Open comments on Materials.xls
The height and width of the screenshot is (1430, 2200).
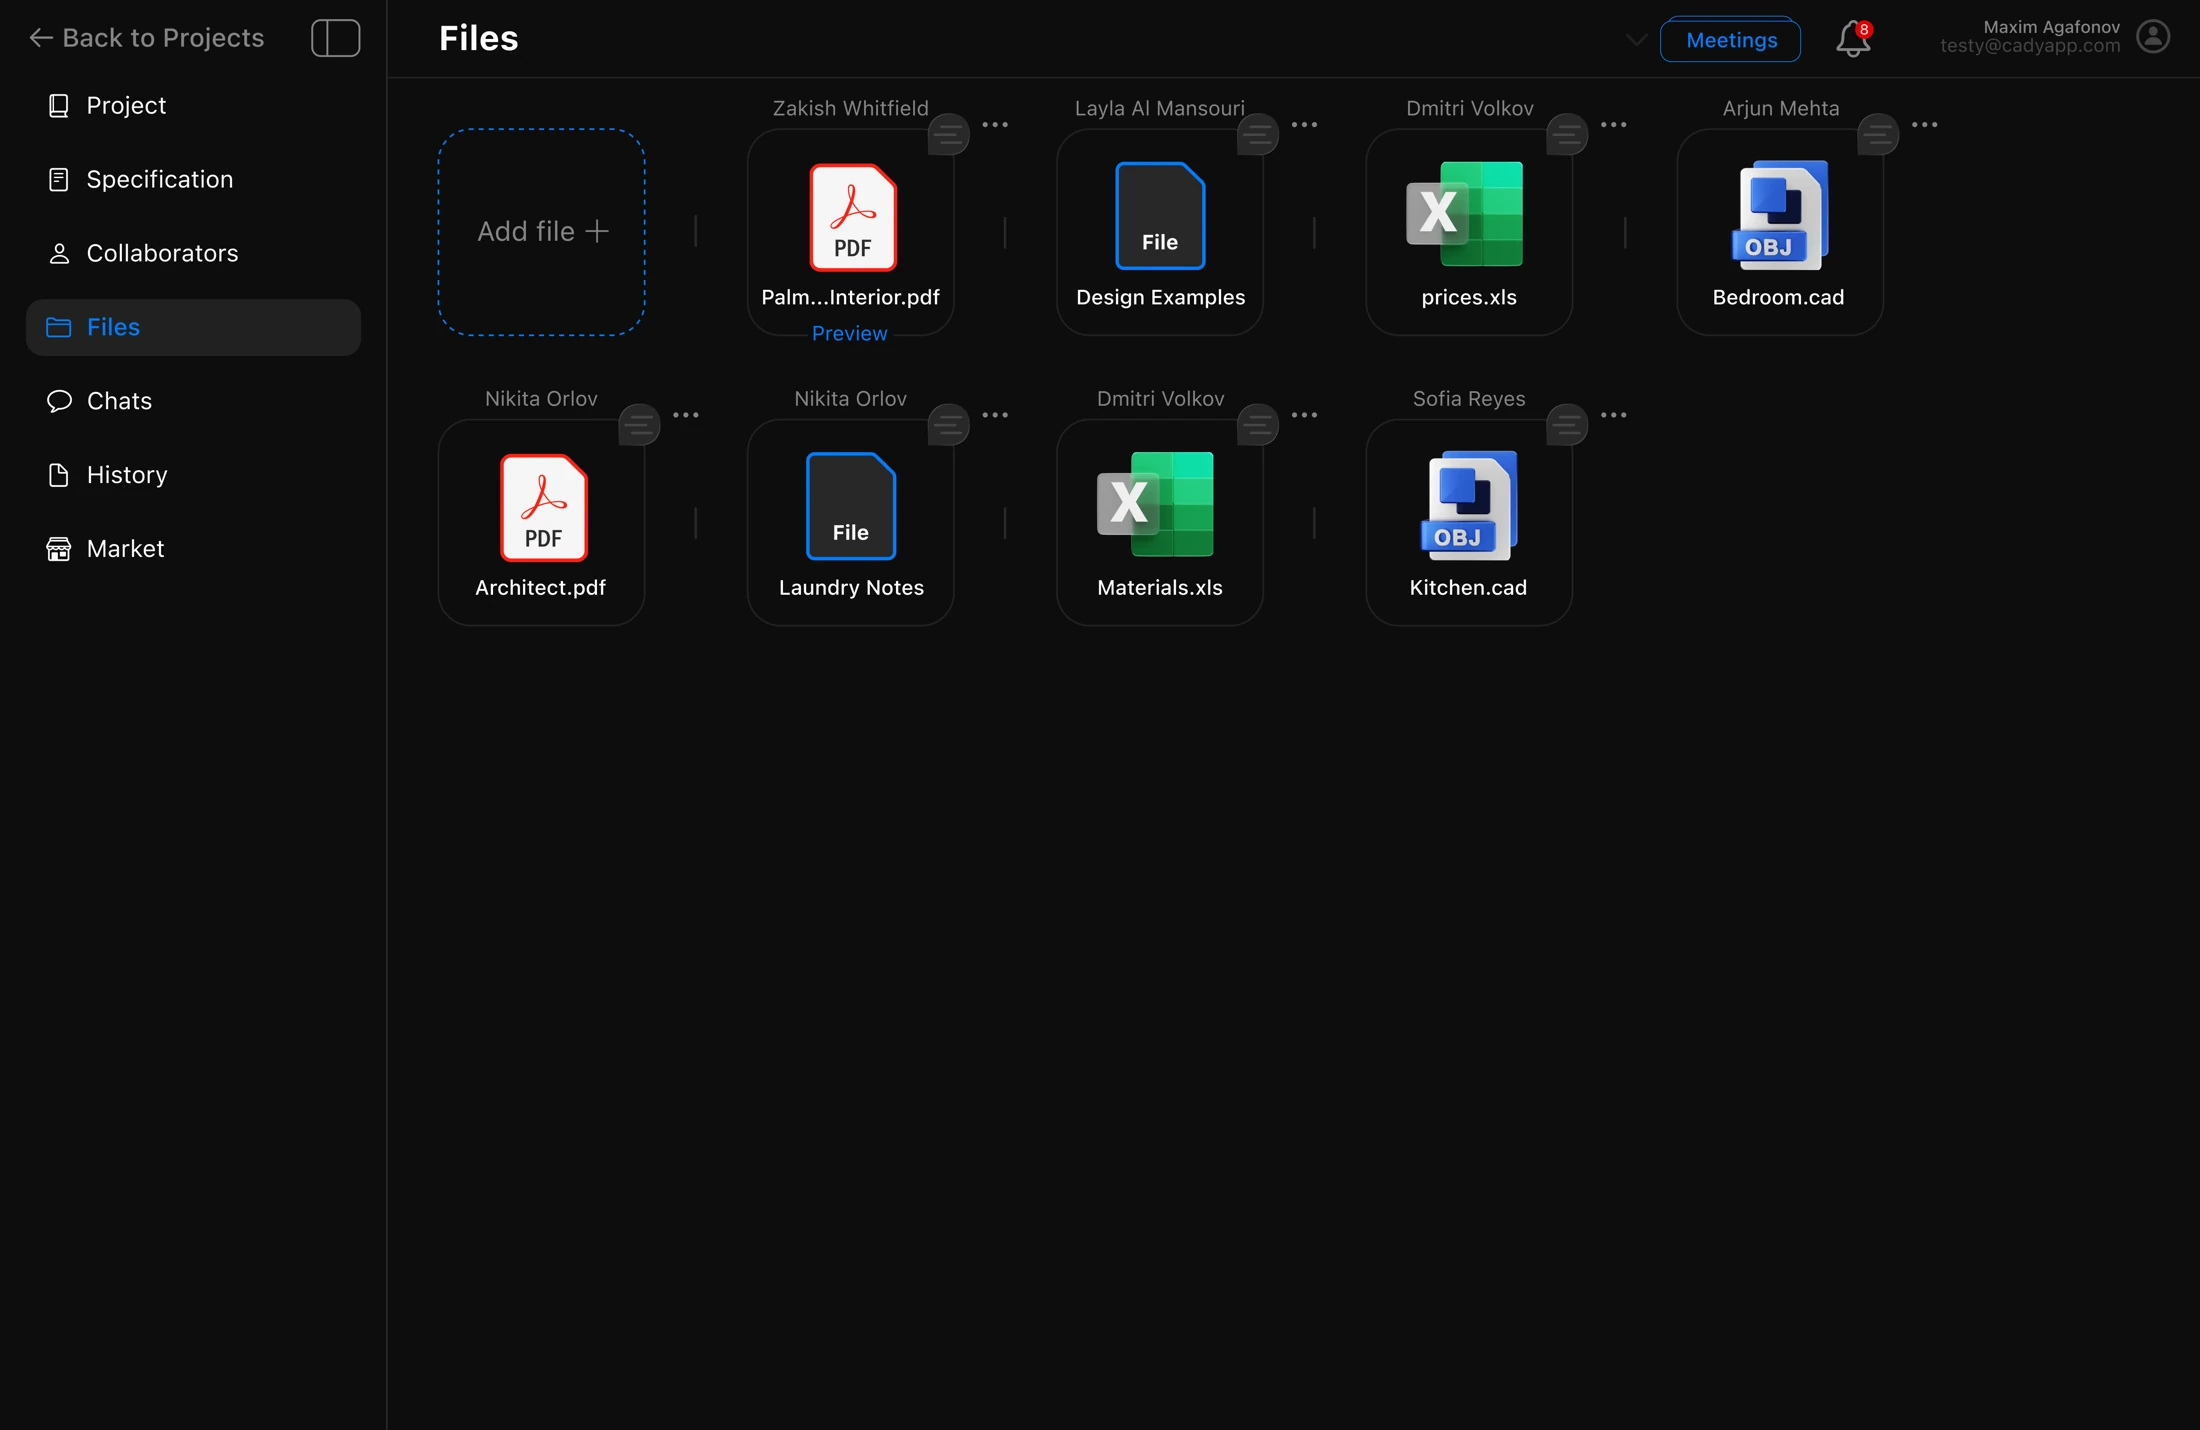tap(1258, 424)
